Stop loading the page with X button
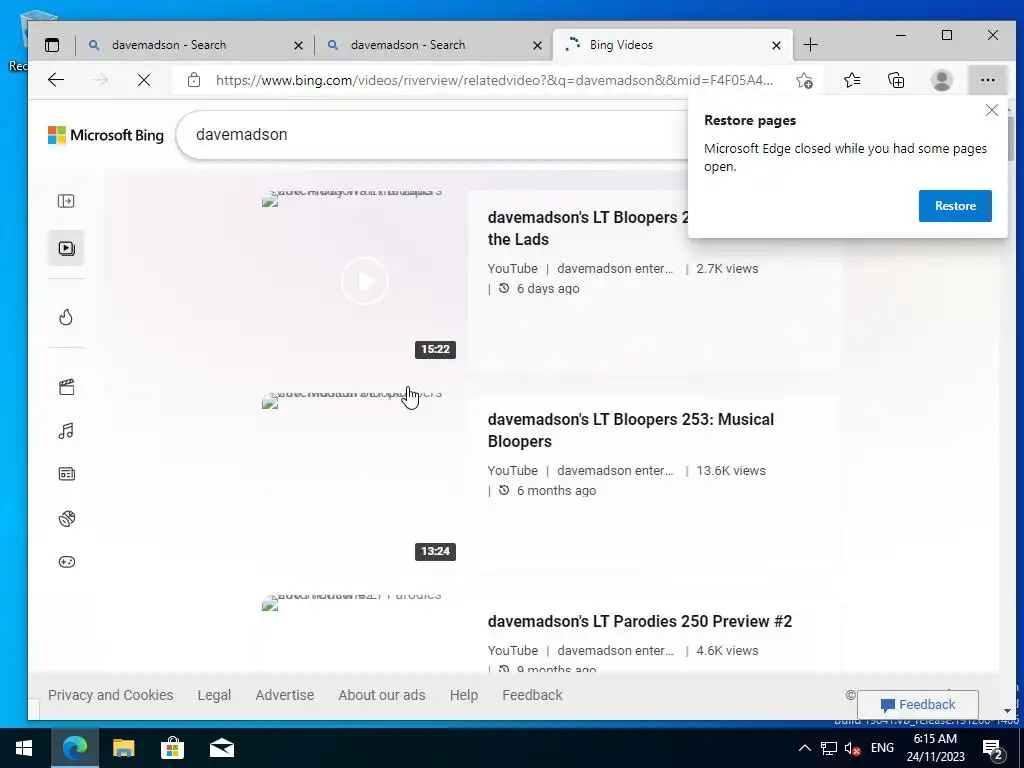The width and height of the screenshot is (1024, 768). tap(144, 80)
